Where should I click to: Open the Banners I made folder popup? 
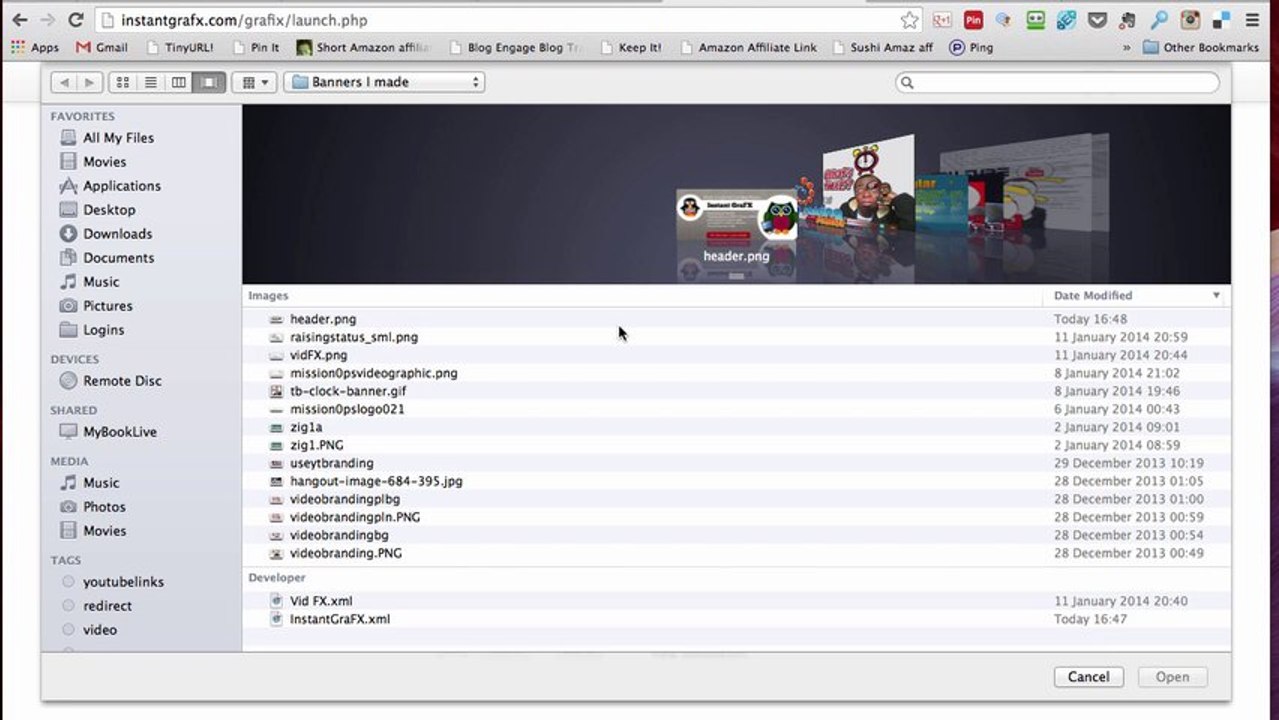(x=384, y=82)
